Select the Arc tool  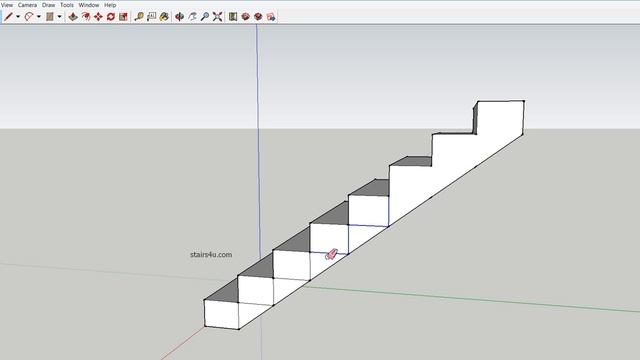[x=29, y=17]
